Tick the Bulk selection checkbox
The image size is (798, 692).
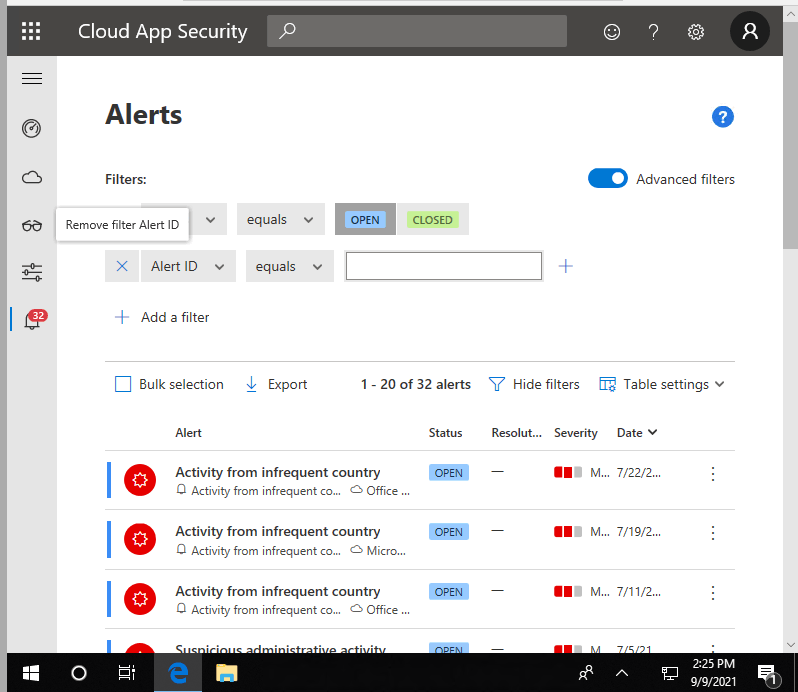coord(123,384)
